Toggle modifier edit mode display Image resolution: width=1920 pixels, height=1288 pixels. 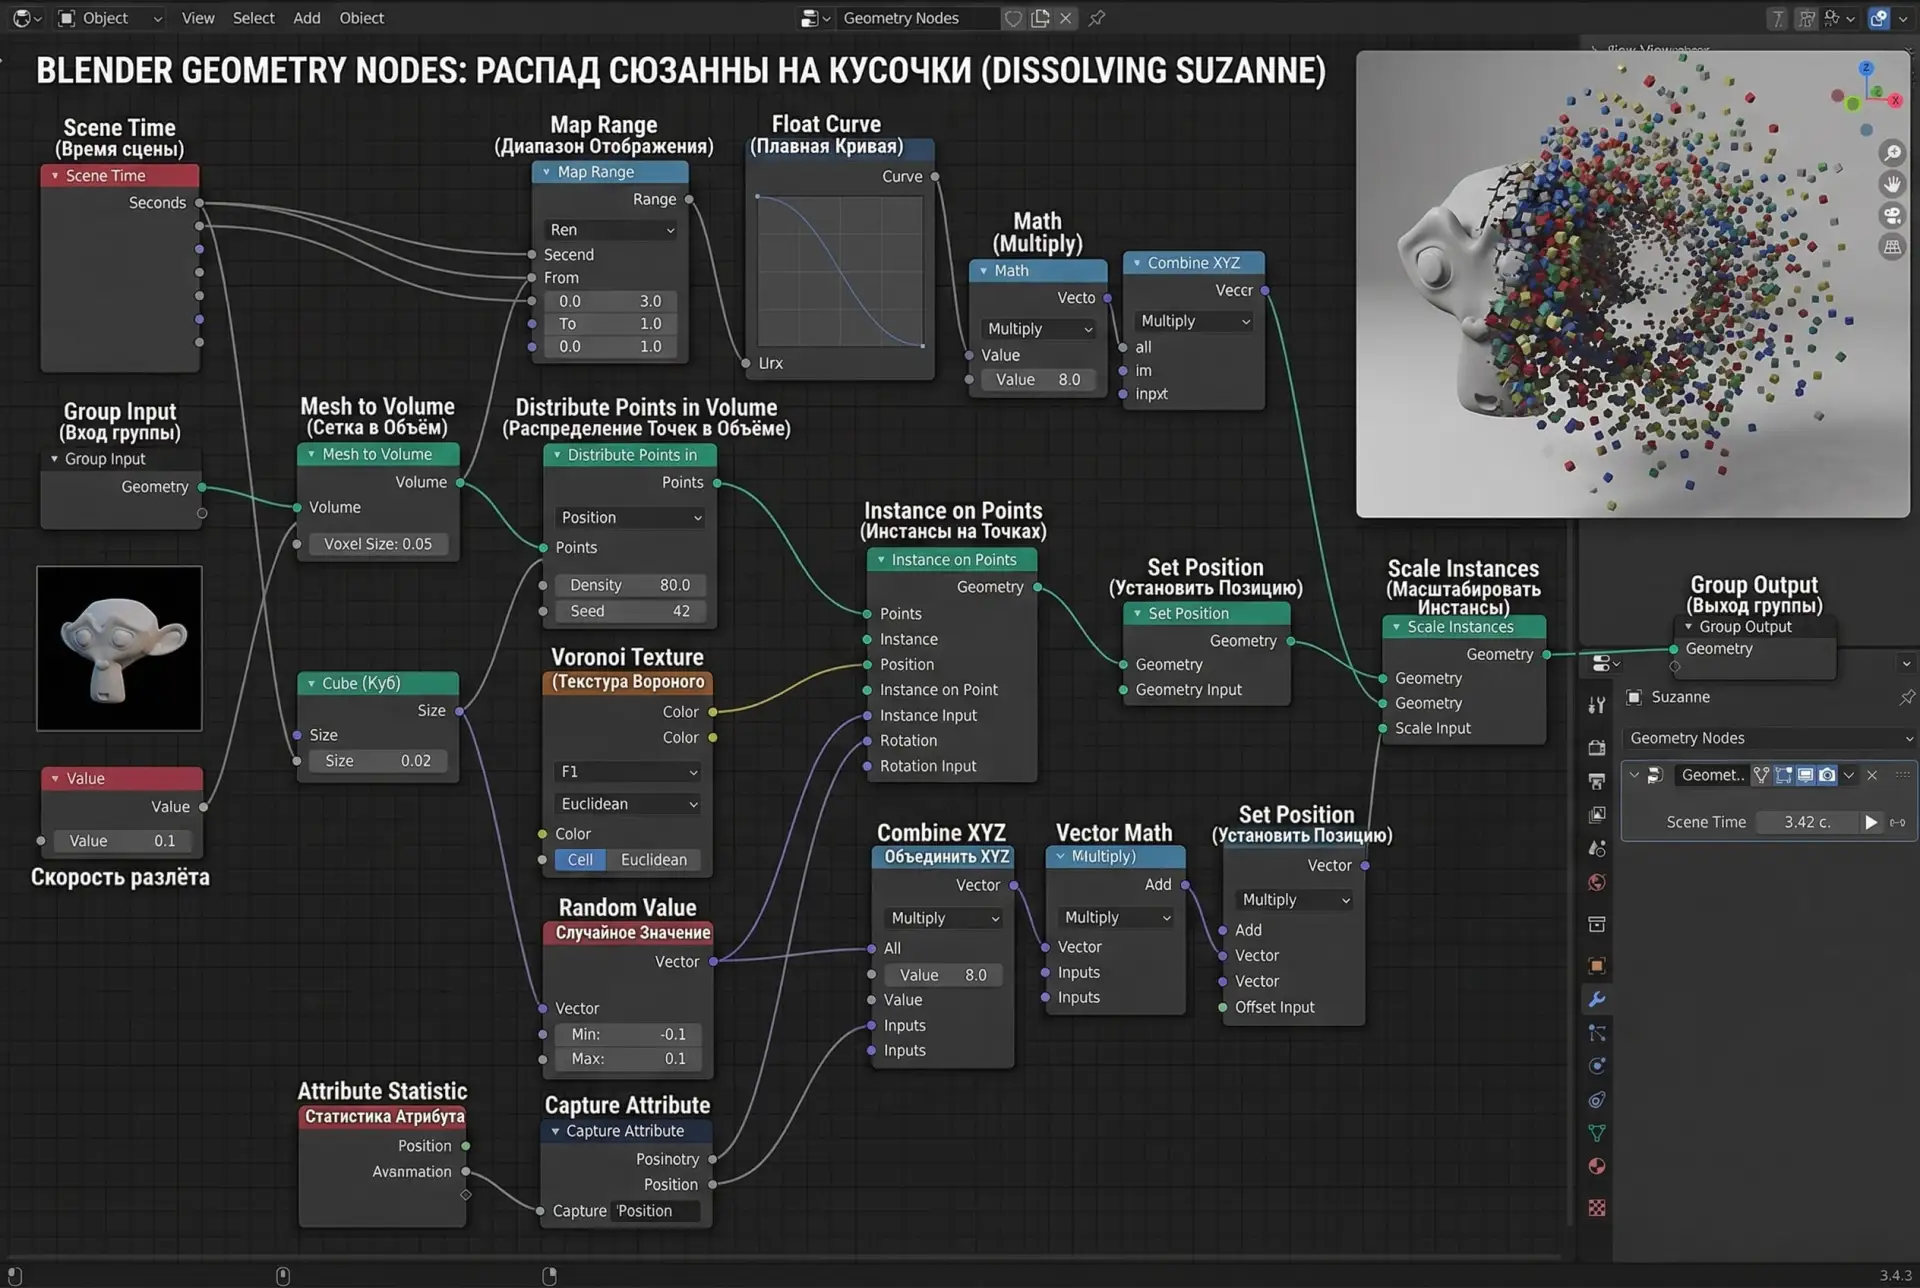(1783, 775)
